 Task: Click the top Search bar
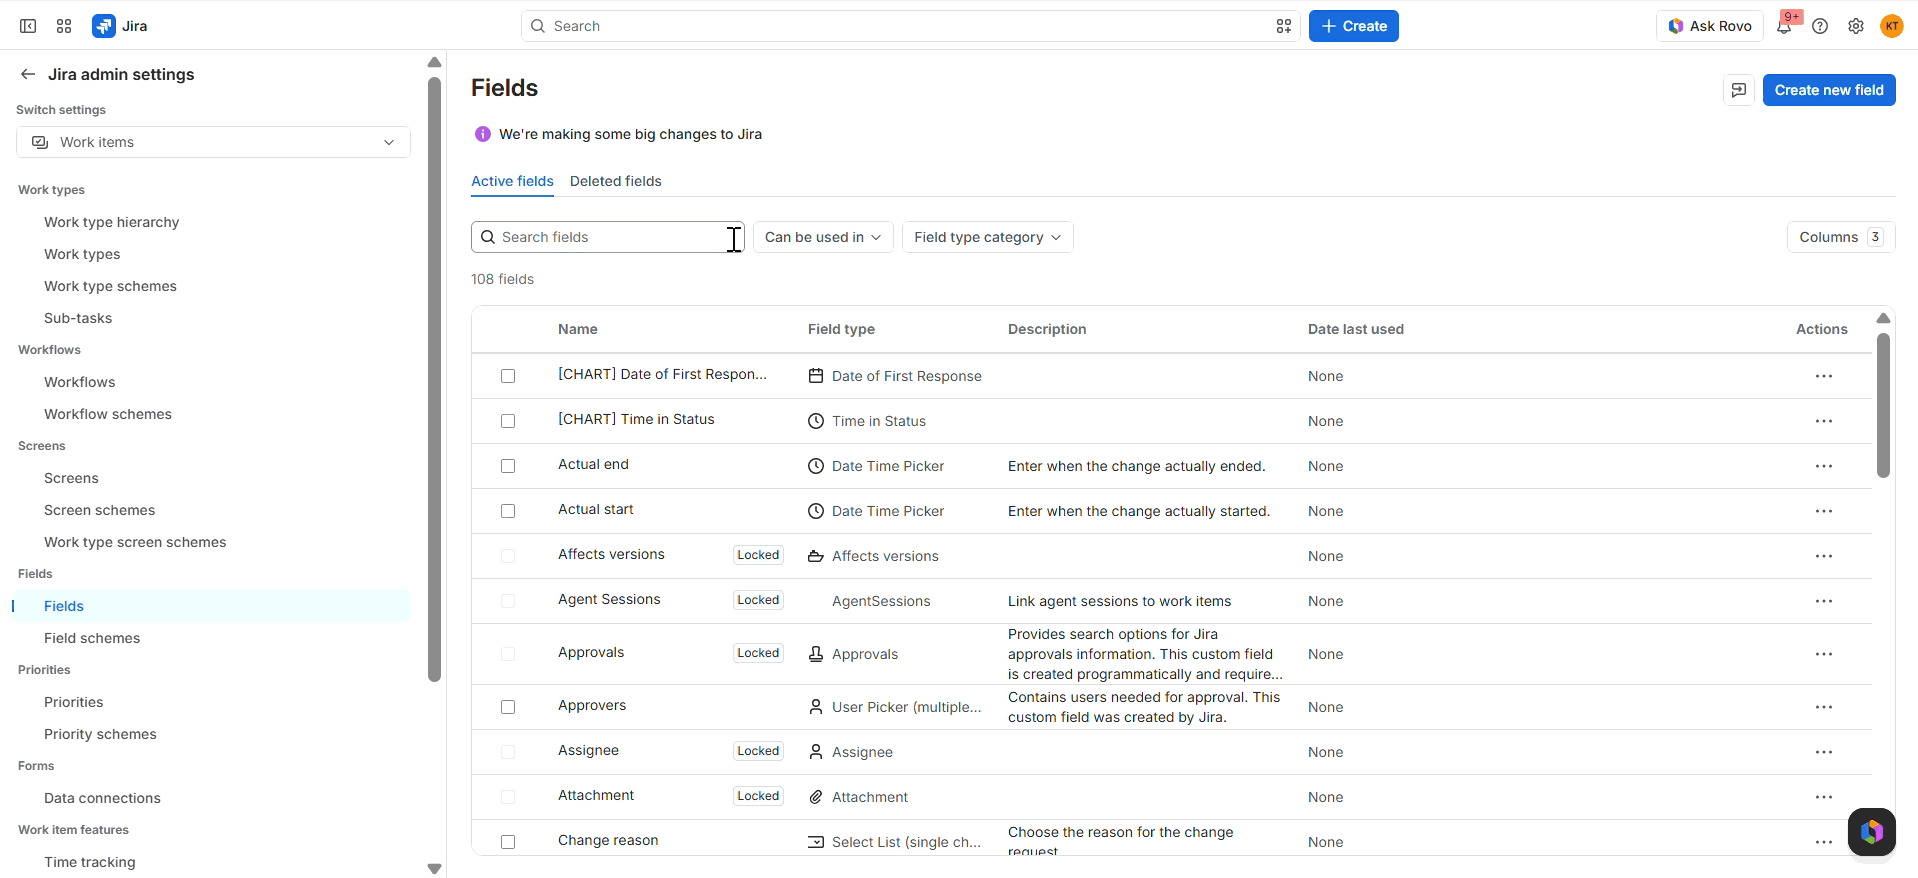[x=911, y=26]
